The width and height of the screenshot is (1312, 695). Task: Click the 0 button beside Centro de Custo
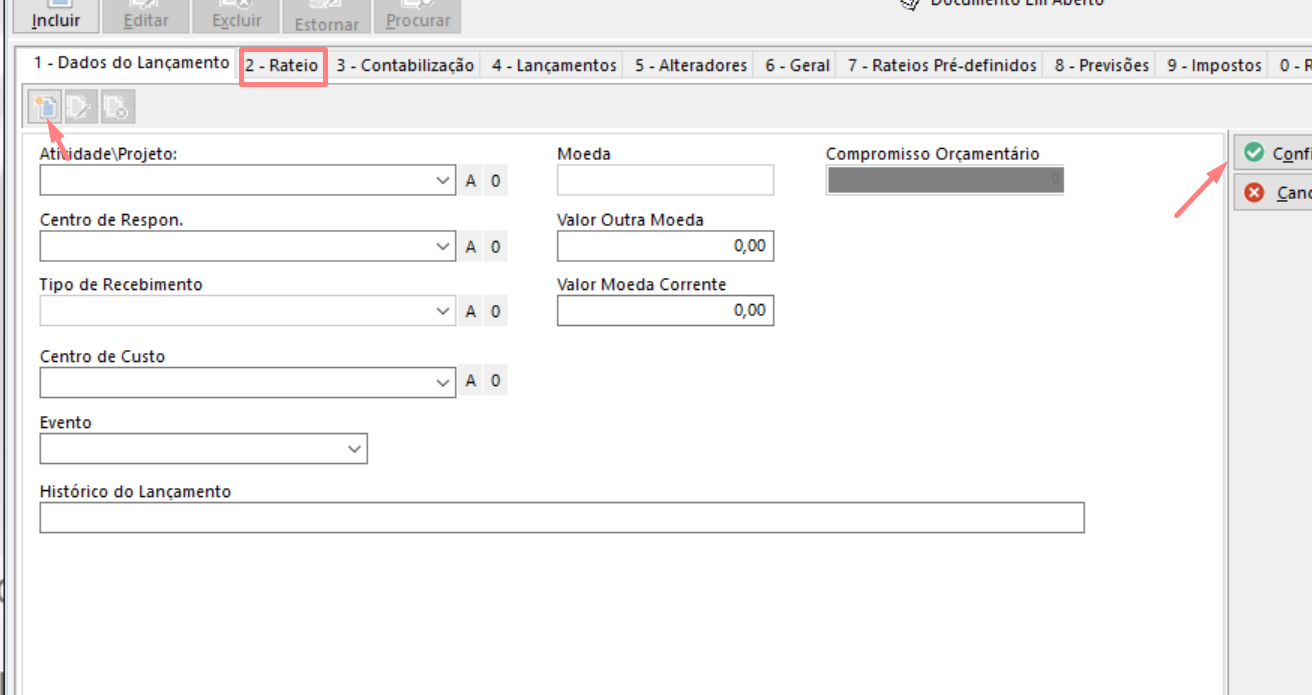click(x=495, y=381)
